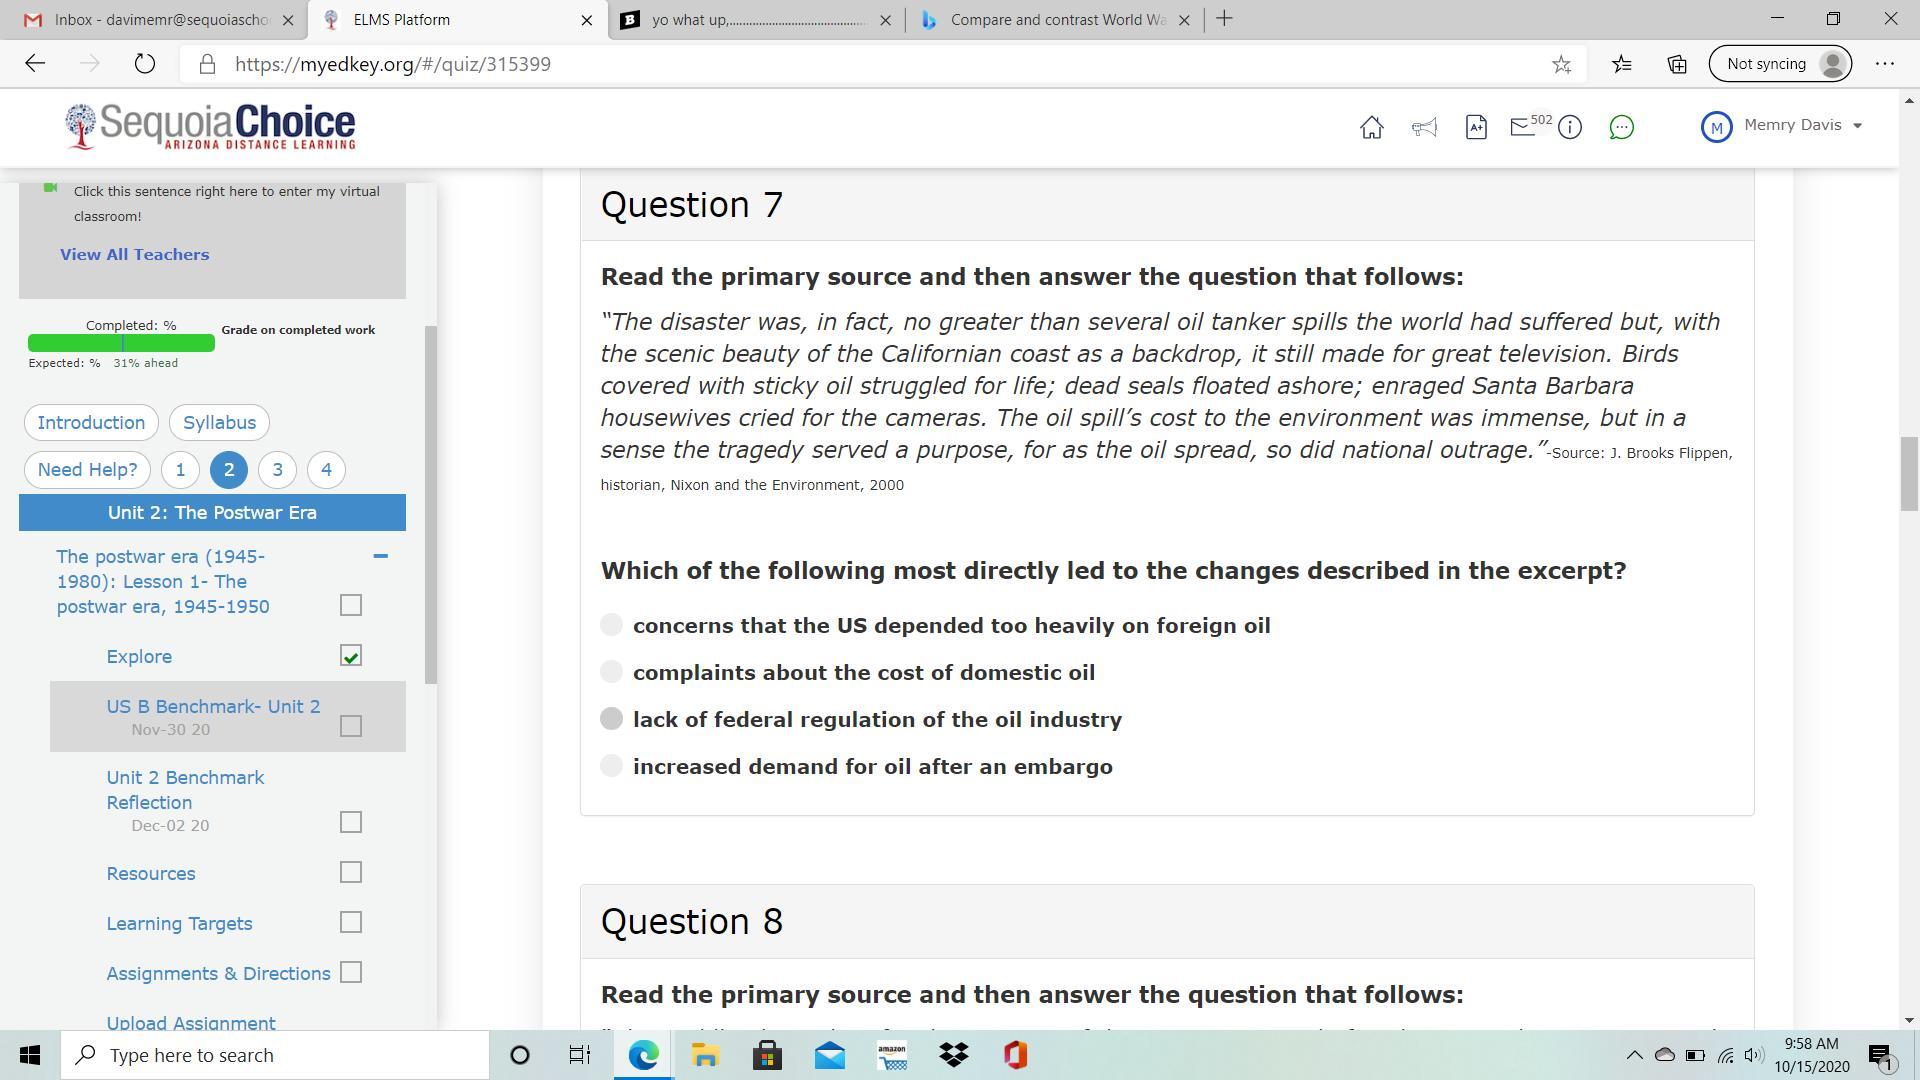Click the Windows taskbar search box
The height and width of the screenshot is (1080, 1920).
tap(275, 1055)
